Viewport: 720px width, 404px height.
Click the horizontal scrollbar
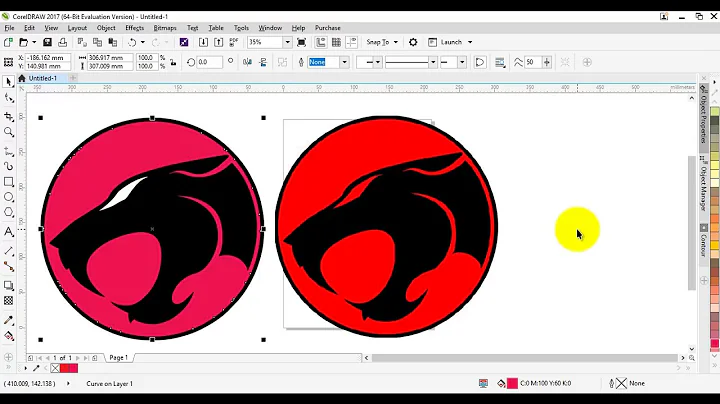(x=524, y=358)
